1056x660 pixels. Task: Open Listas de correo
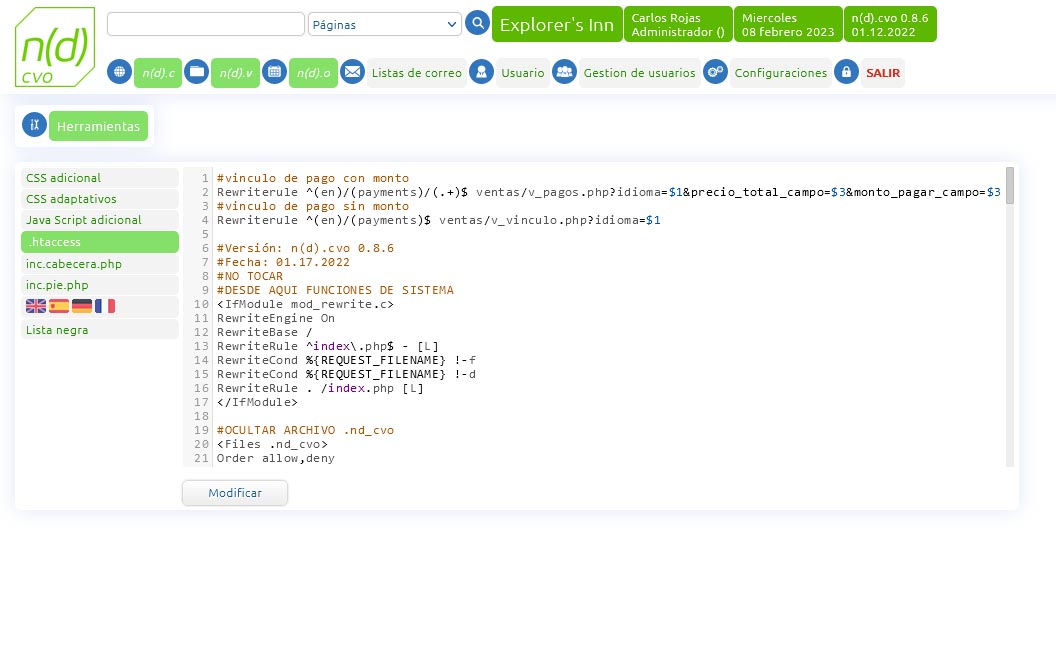pos(417,73)
